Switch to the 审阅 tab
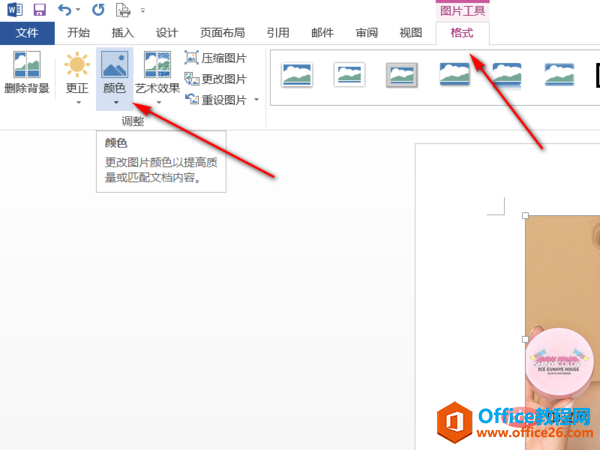Viewport: 600px width, 450px height. pos(367,33)
